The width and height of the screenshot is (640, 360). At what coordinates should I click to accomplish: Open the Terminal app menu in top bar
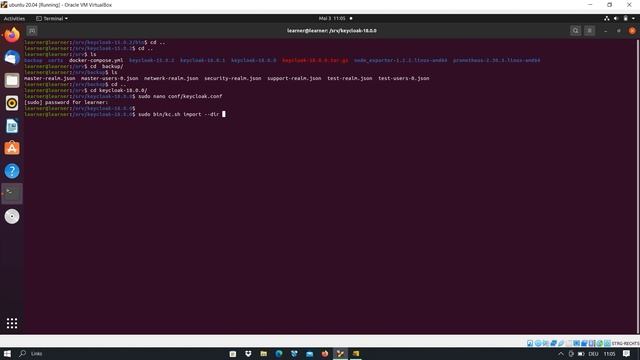52,18
